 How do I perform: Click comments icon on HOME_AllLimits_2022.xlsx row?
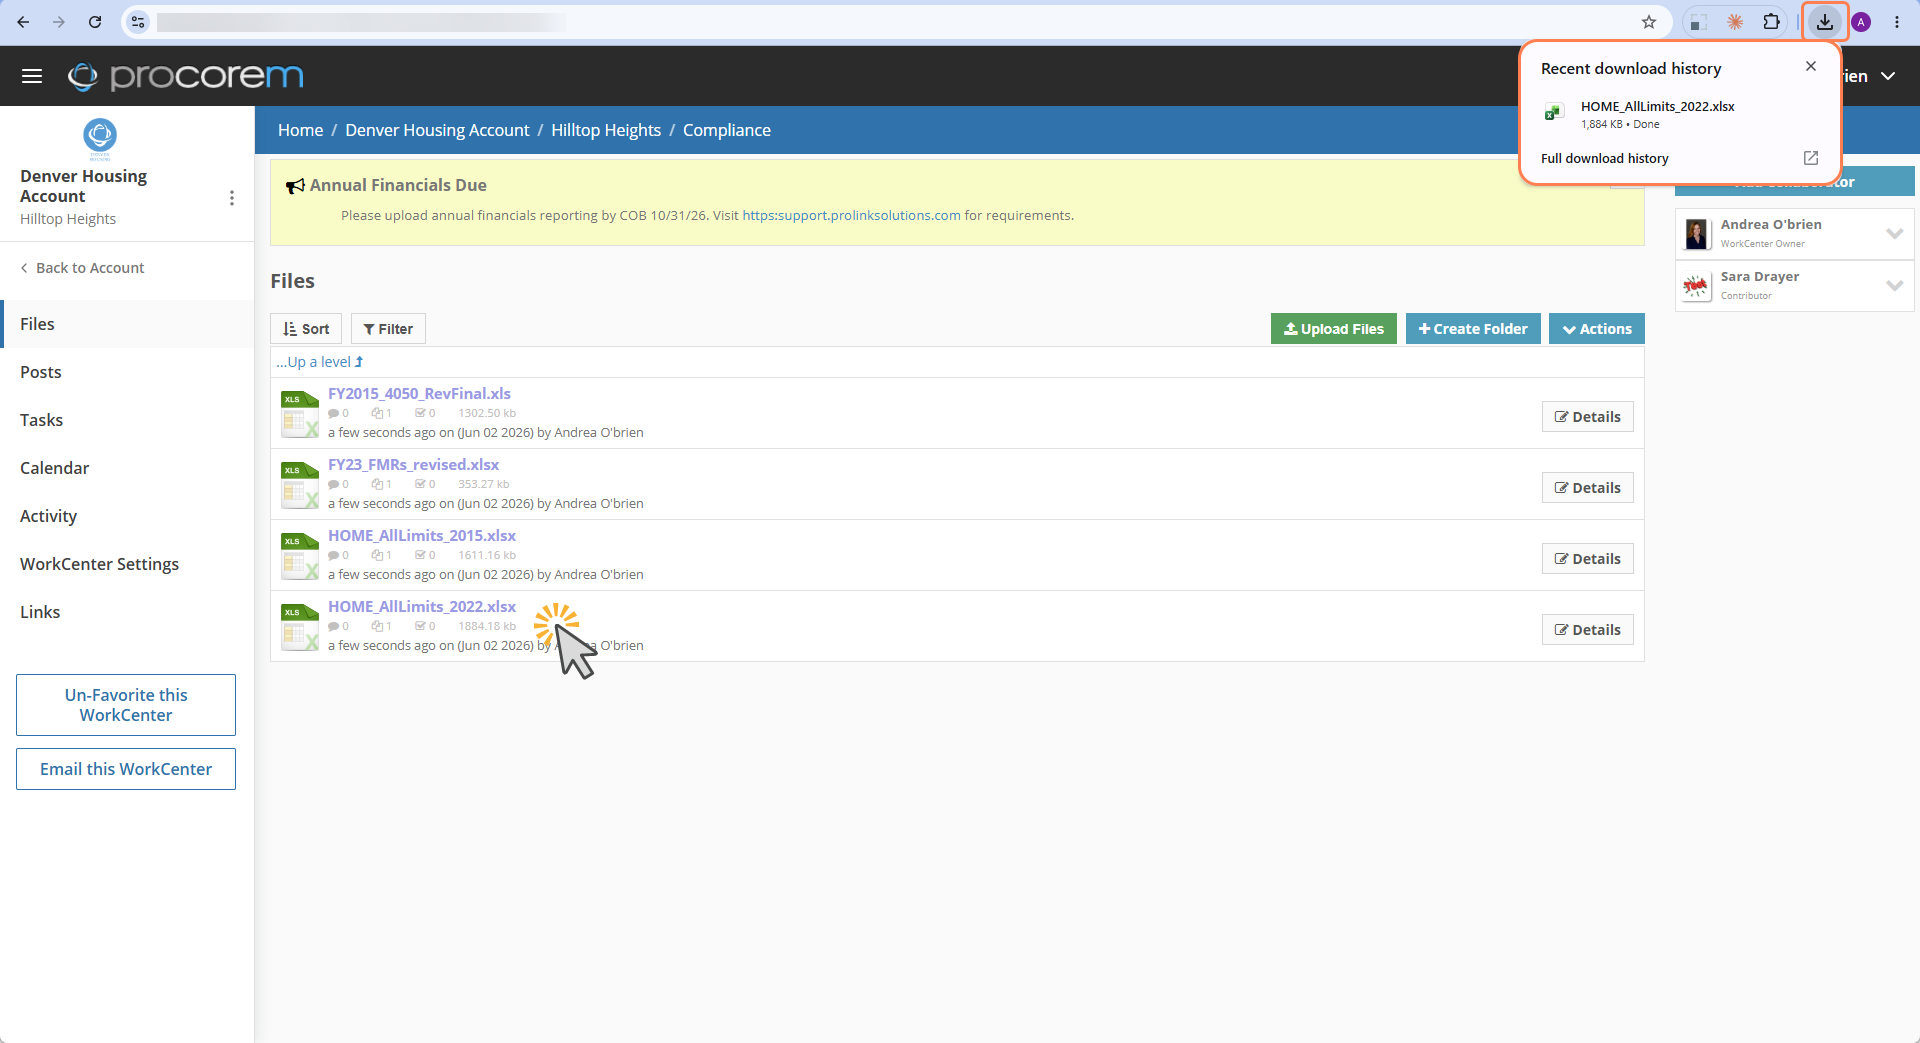[334, 626]
